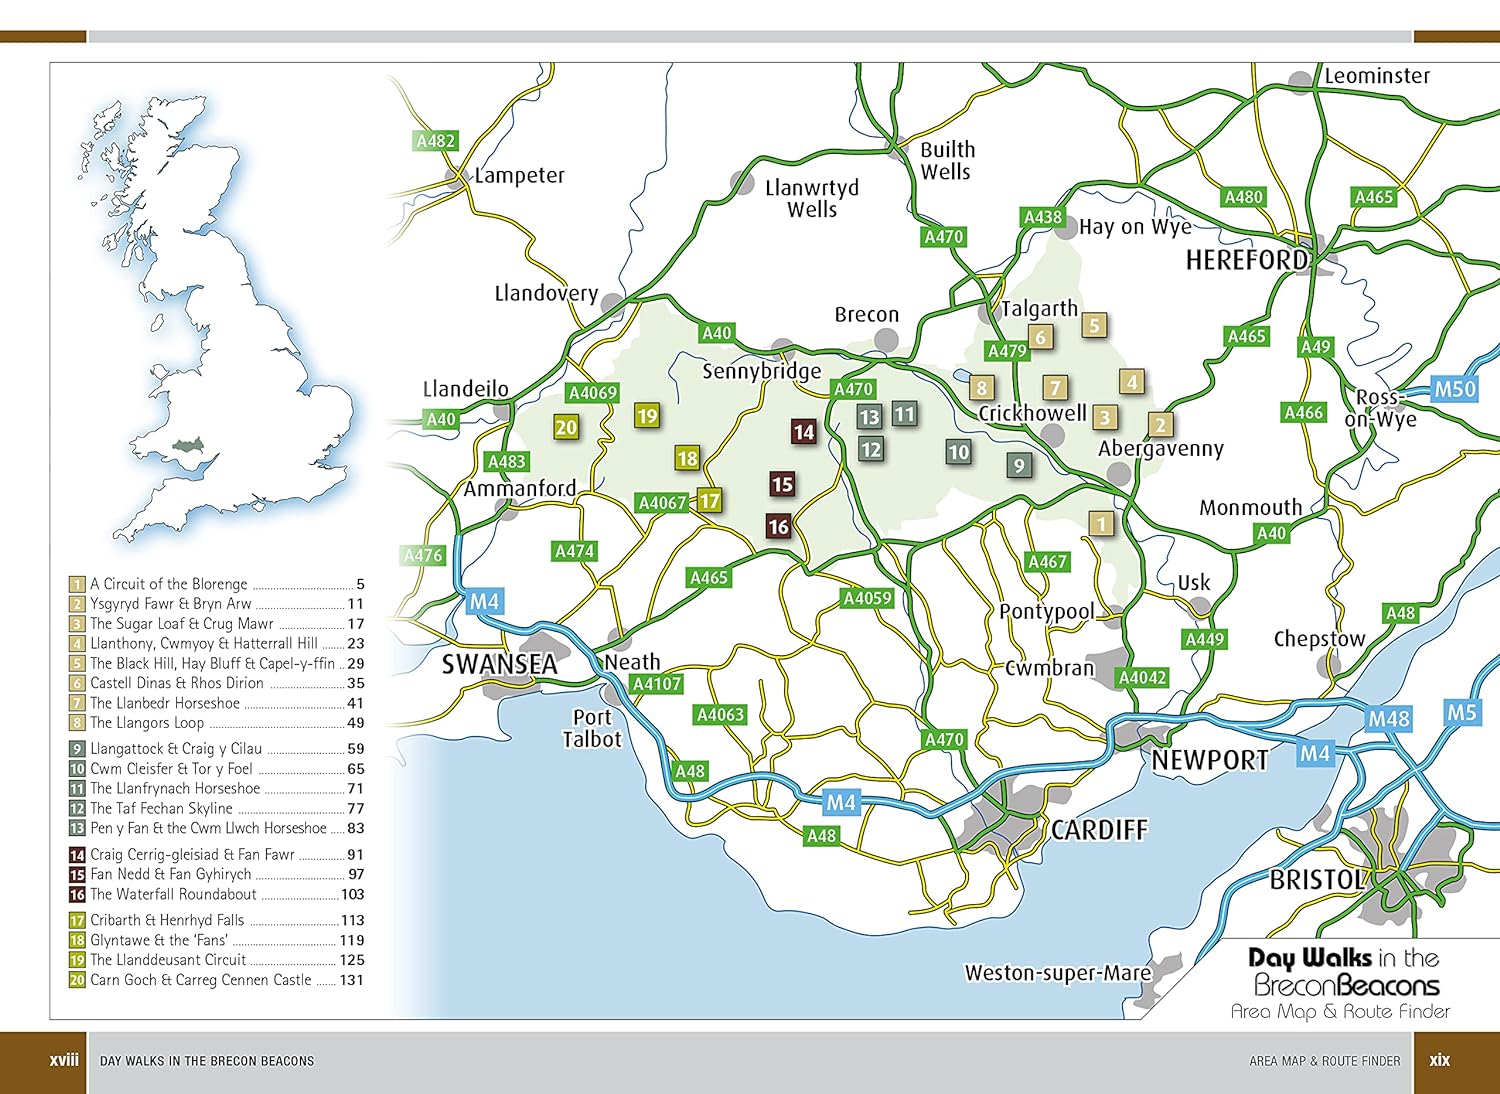Click the M48 motorway badge
The height and width of the screenshot is (1094, 1500).
click(x=1388, y=719)
